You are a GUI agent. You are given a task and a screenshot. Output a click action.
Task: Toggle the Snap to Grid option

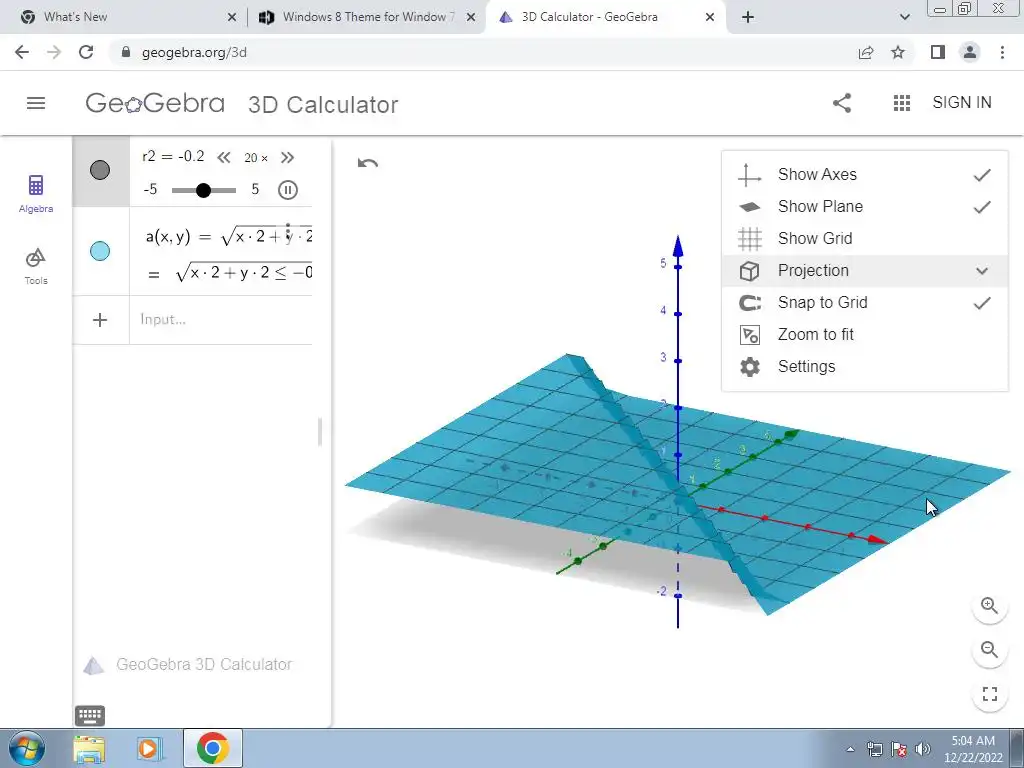865,302
